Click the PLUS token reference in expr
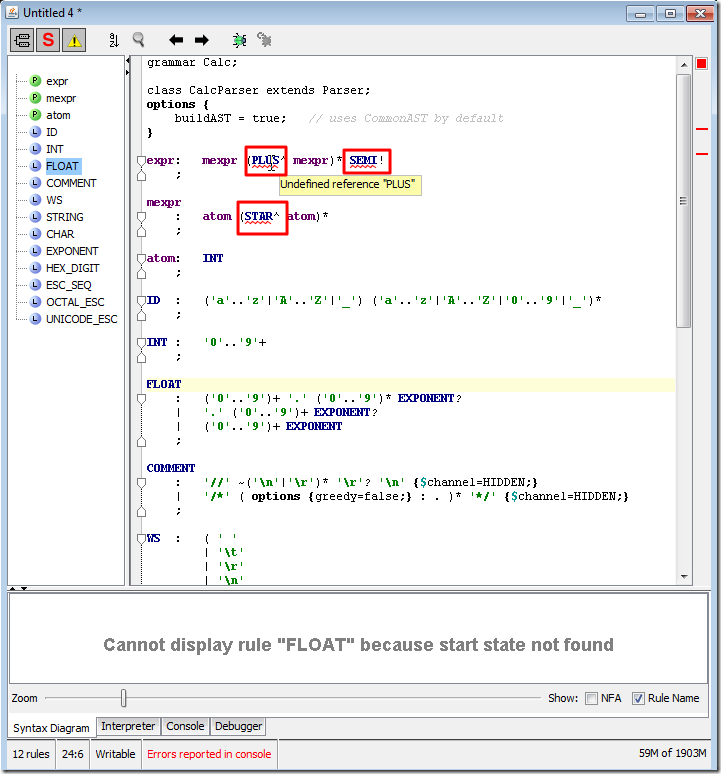 coord(266,160)
